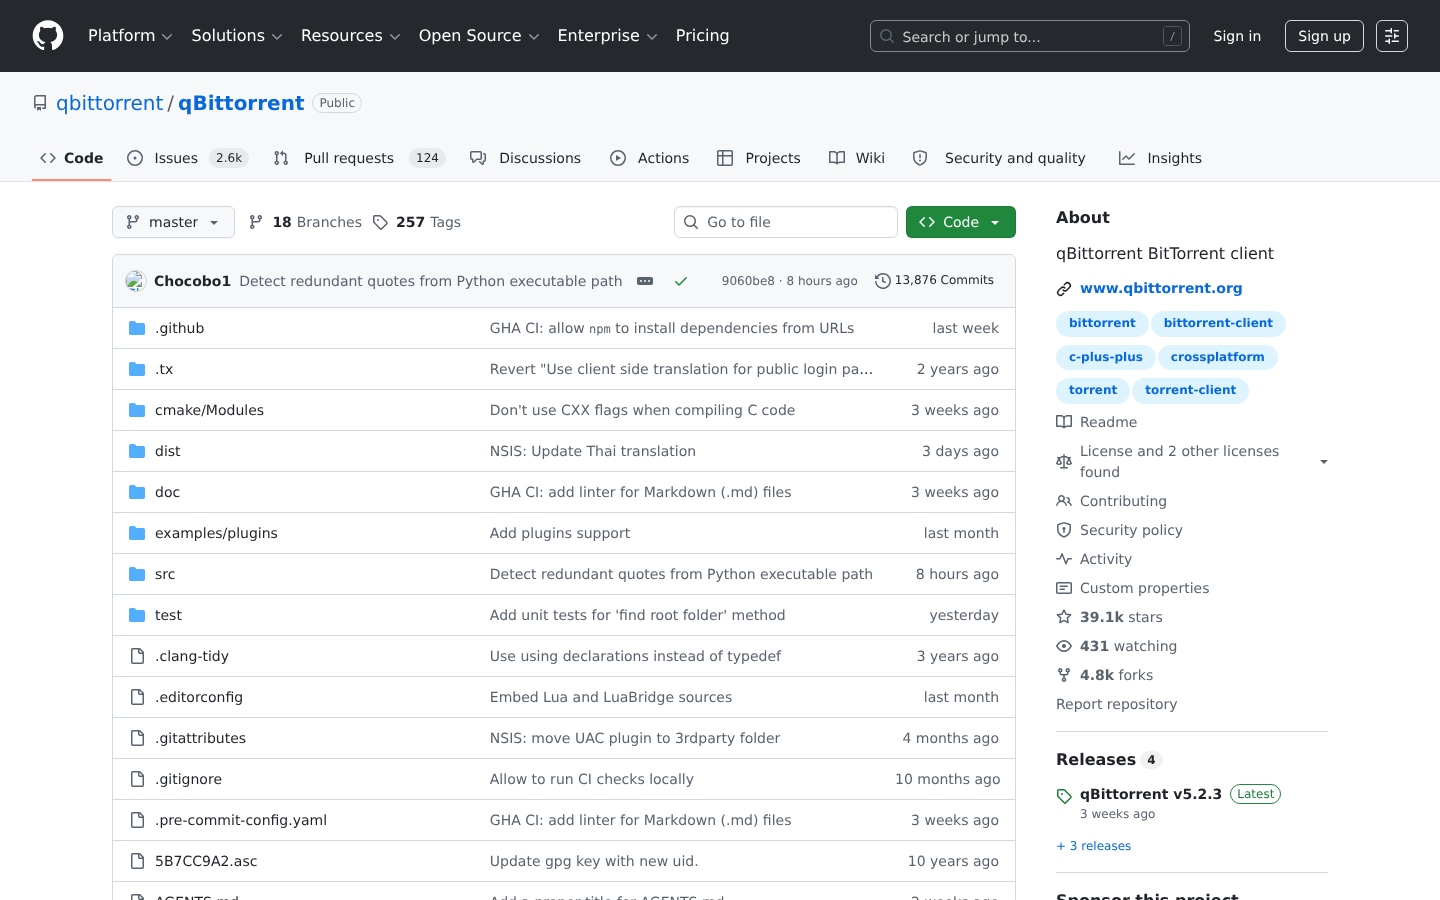Click Report repository link
1440x900 pixels.
[1116, 704]
